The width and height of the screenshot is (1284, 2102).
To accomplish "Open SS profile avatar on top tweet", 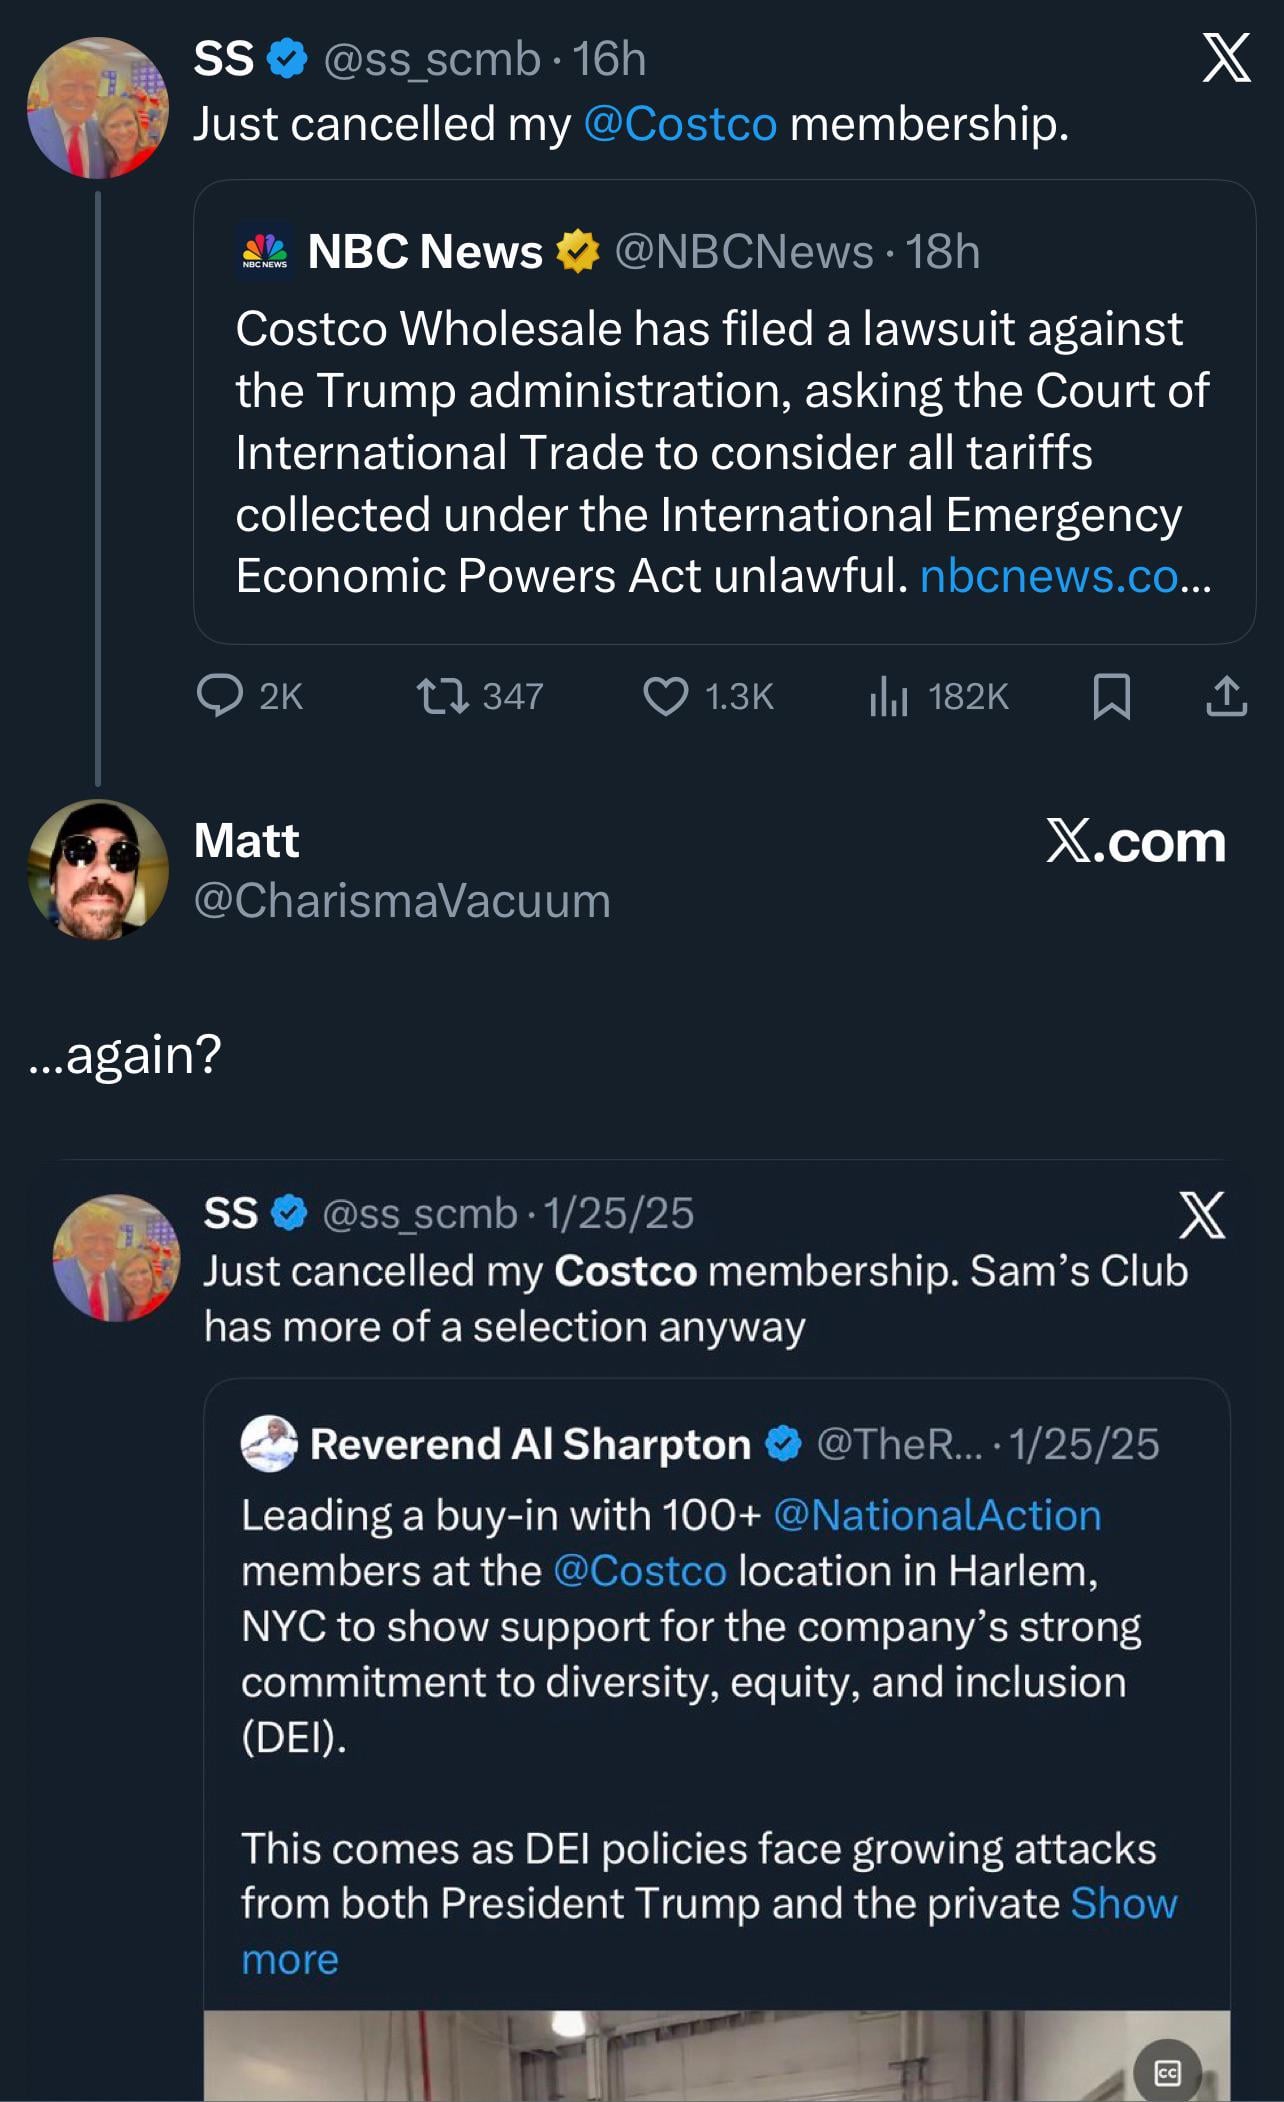I will point(98,108).
